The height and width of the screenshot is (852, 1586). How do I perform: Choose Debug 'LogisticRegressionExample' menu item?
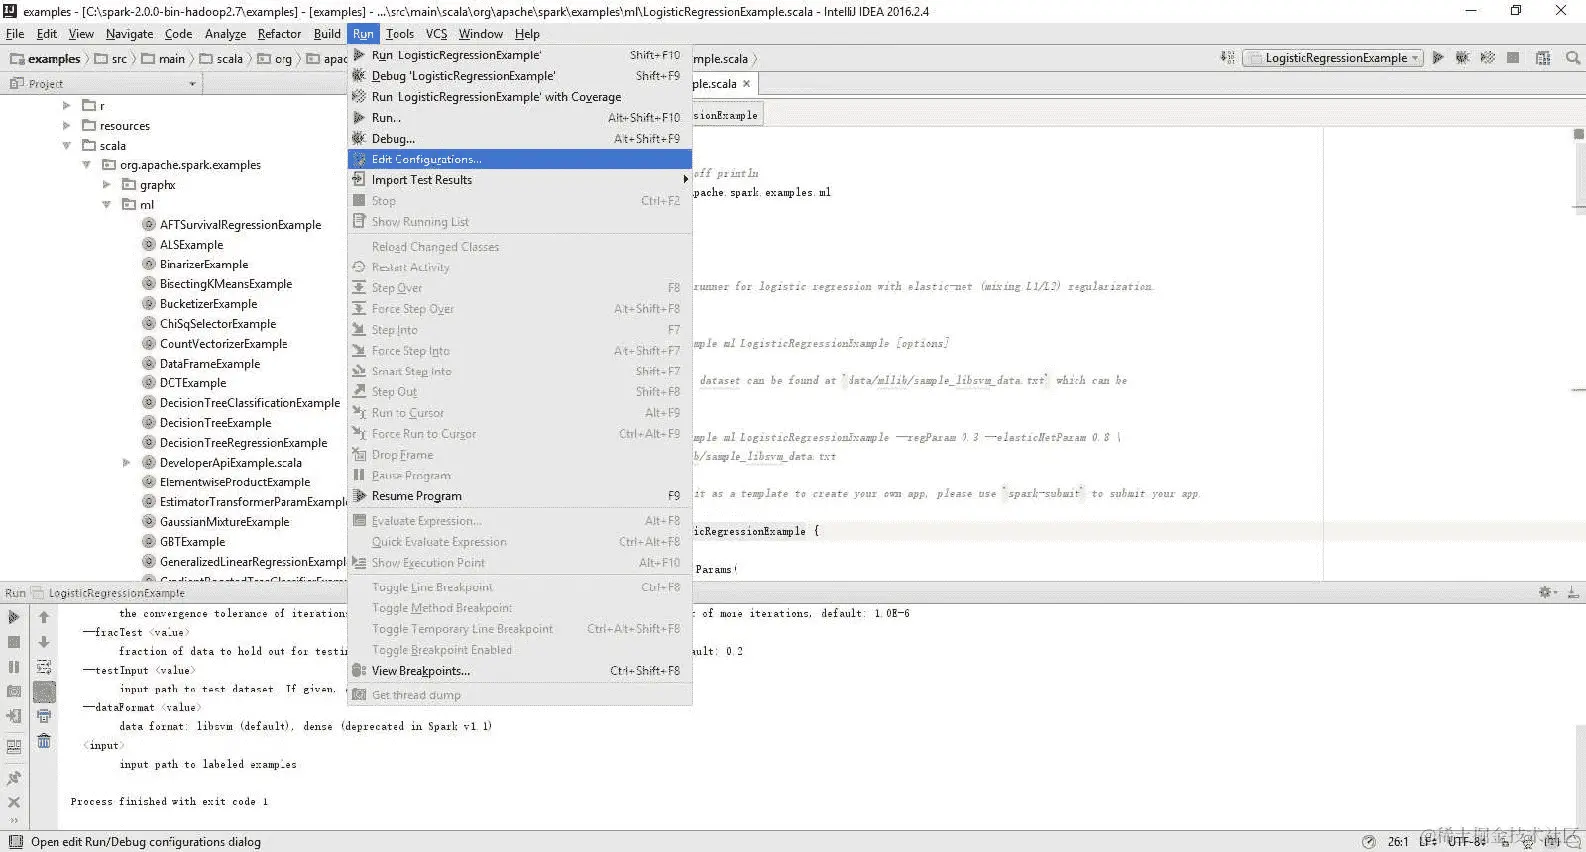click(520, 76)
